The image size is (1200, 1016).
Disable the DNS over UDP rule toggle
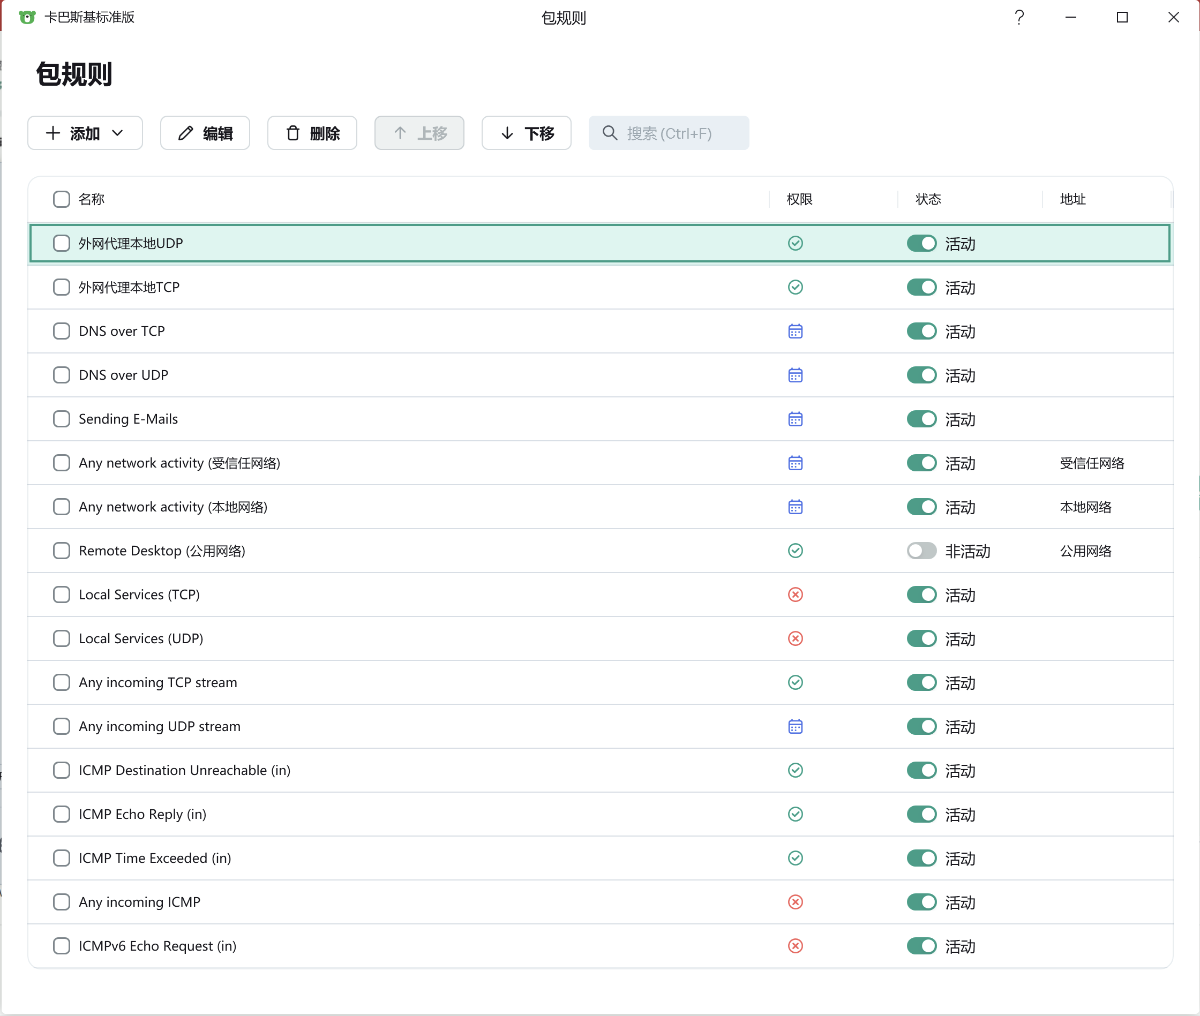click(x=921, y=375)
